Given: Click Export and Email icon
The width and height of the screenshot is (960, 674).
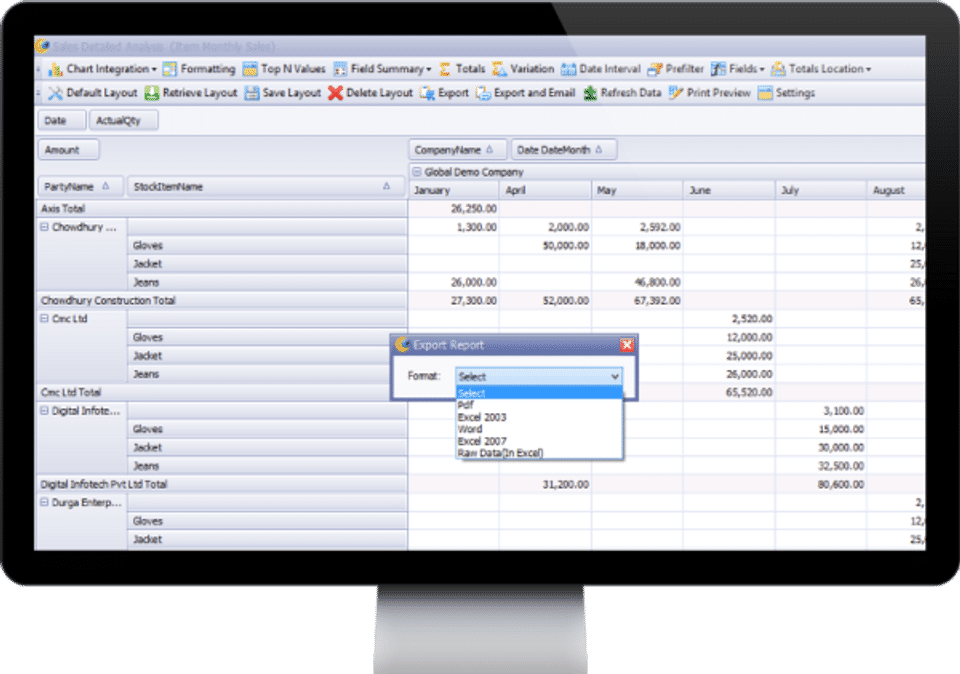Looking at the screenshot, I should pos(484,93).
